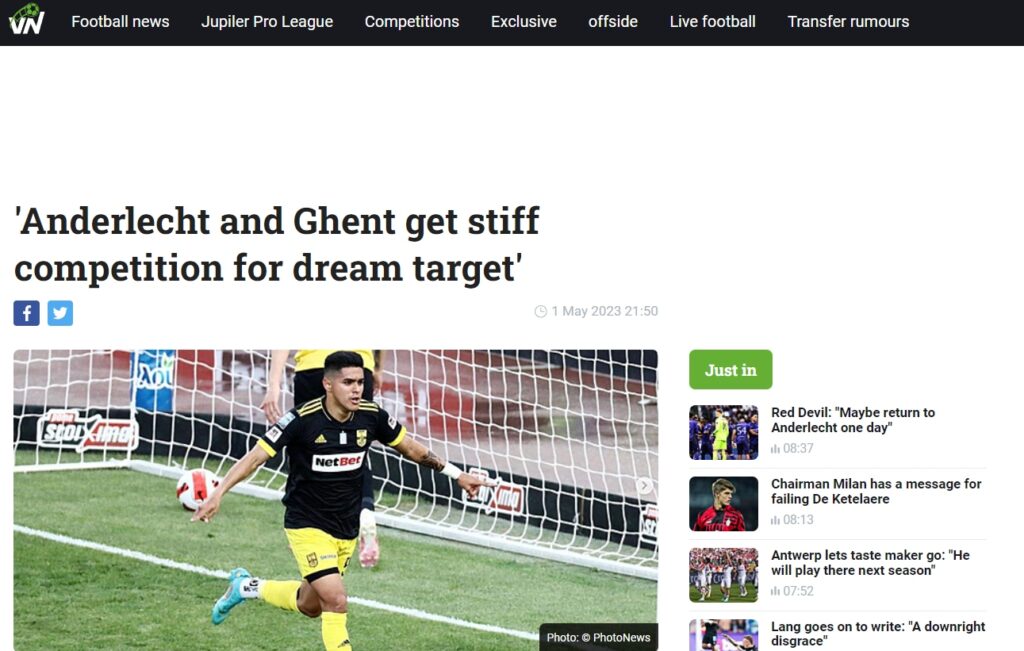Click the VN site logo
Viewport: 1024px width, 651px height.
26,20
